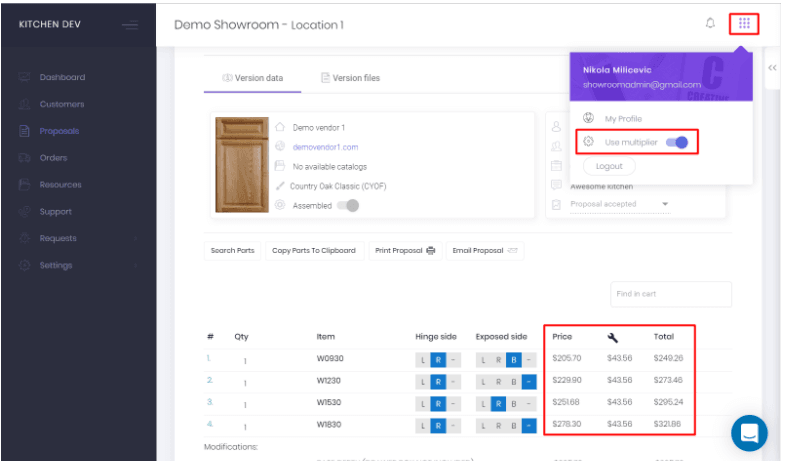This screenshot has height=472, width=785.
Task: Click the Resources folder icon
Action: pyautogui.click(x=24, y=185)
